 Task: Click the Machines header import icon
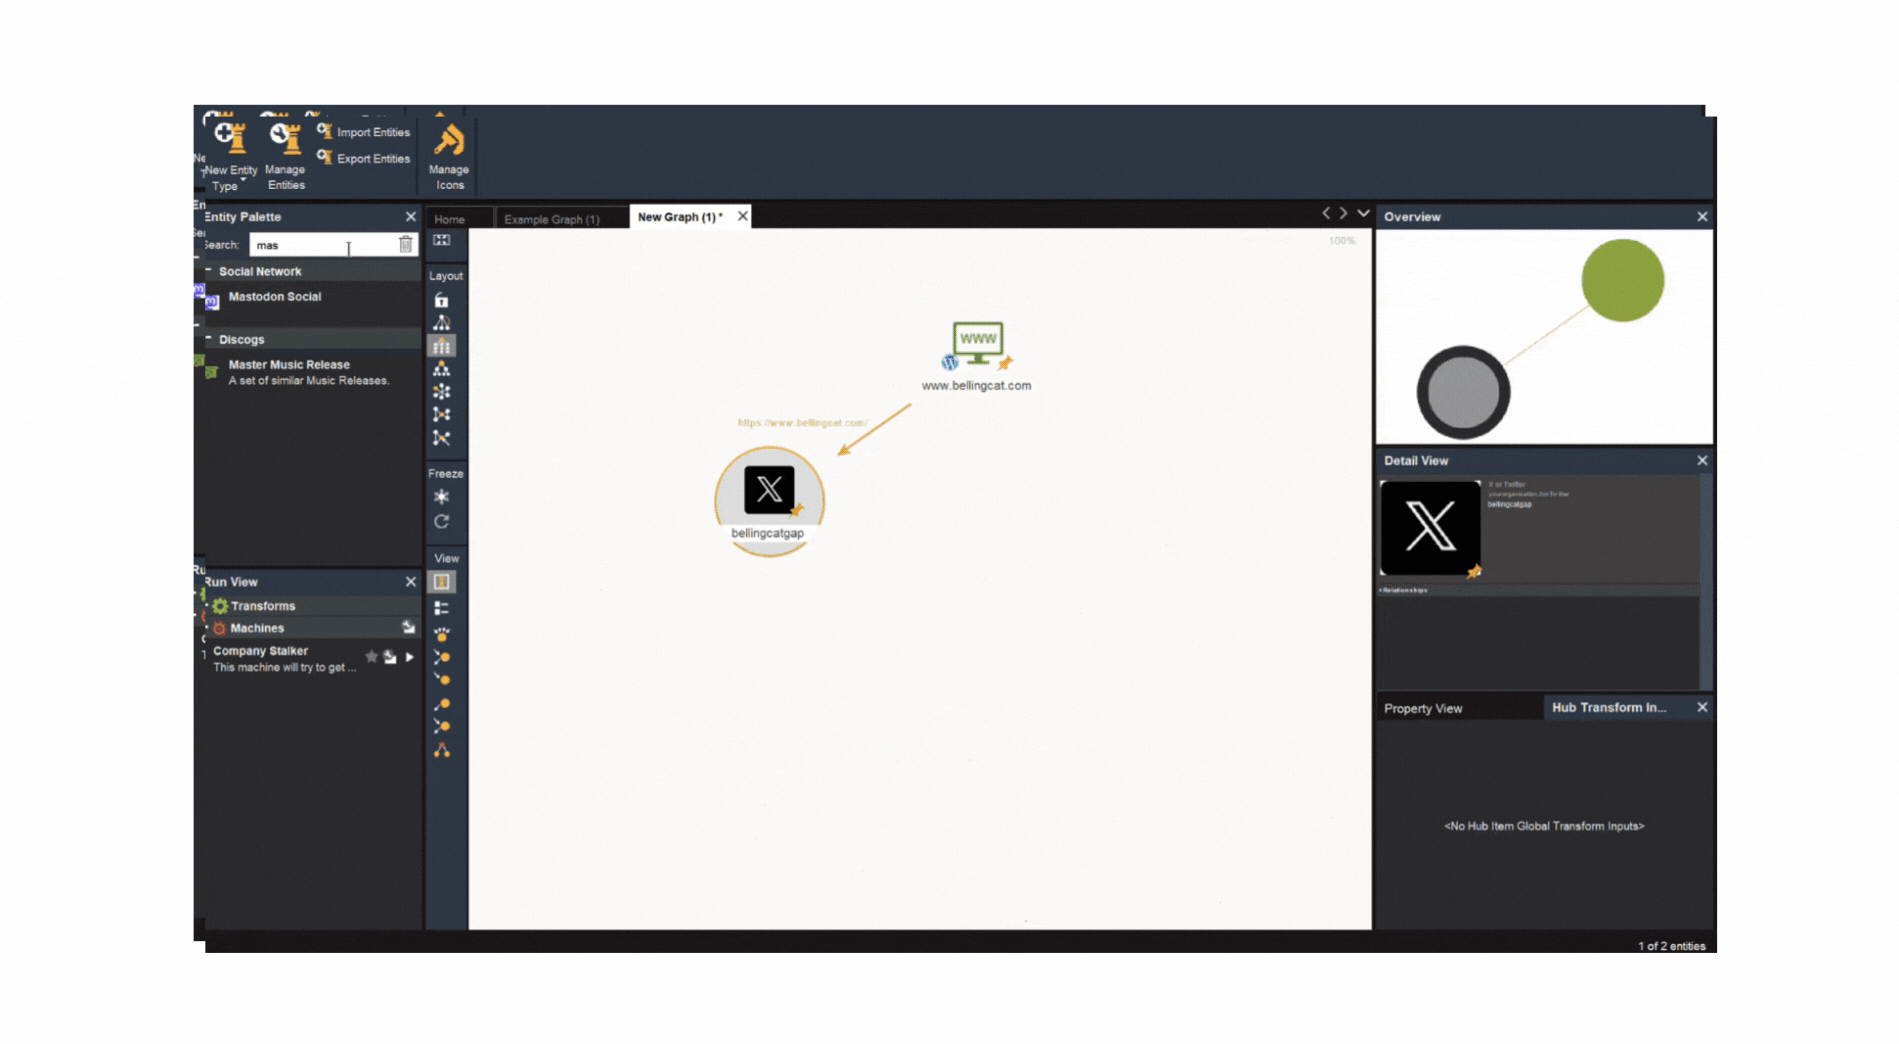(x=409, y=627)
